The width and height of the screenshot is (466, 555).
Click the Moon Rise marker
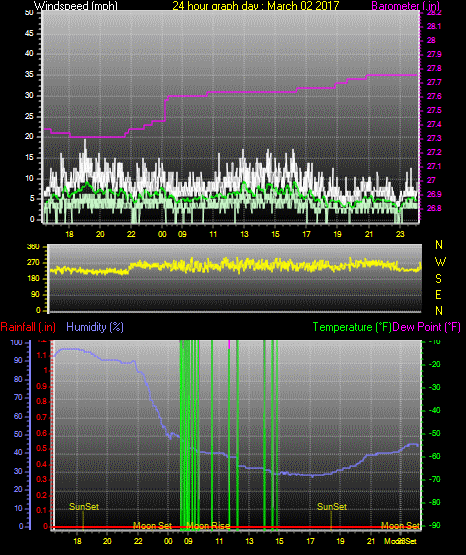coord(208,526)
